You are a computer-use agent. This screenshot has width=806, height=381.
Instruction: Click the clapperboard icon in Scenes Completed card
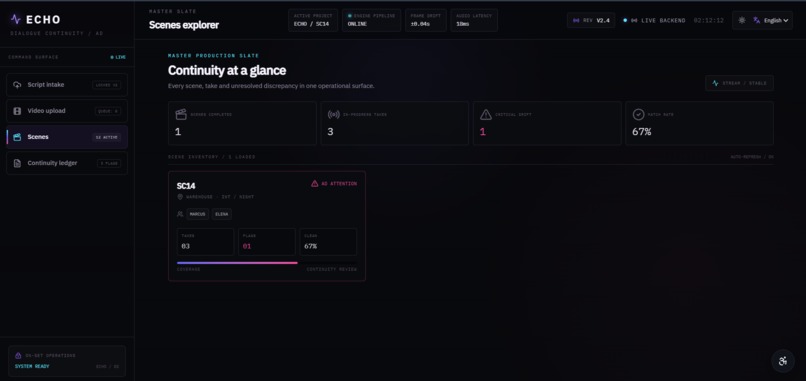coord(180,114)
